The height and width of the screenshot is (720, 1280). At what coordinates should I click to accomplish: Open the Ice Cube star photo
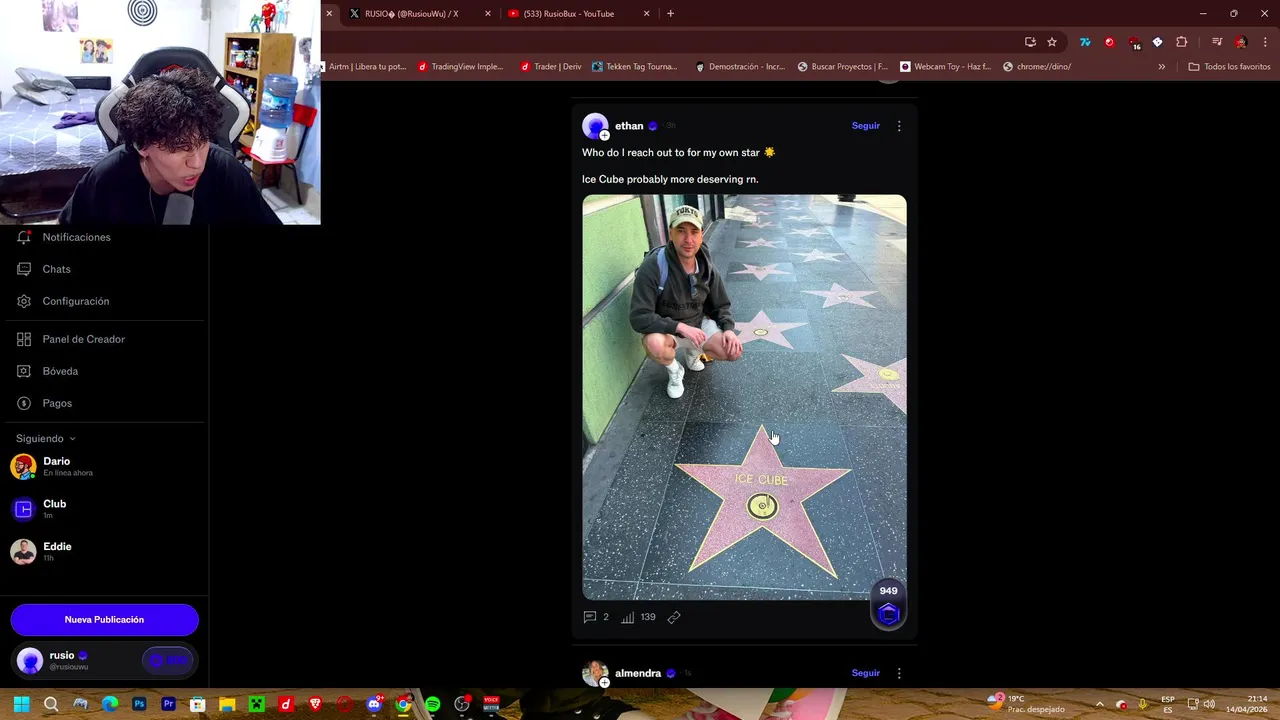pyautogui.click(x=745, y=397)
